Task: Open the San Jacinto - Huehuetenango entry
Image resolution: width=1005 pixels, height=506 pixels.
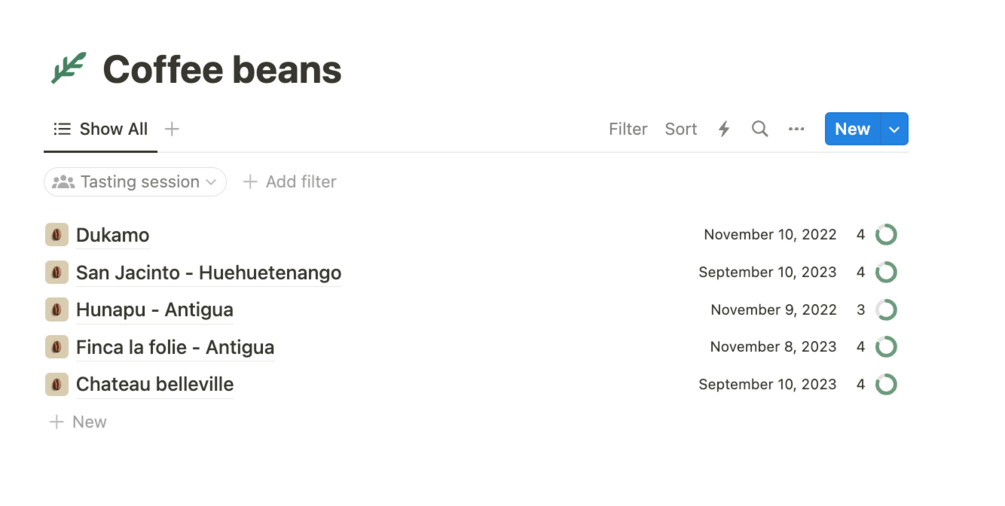Action: coord(208,273)
